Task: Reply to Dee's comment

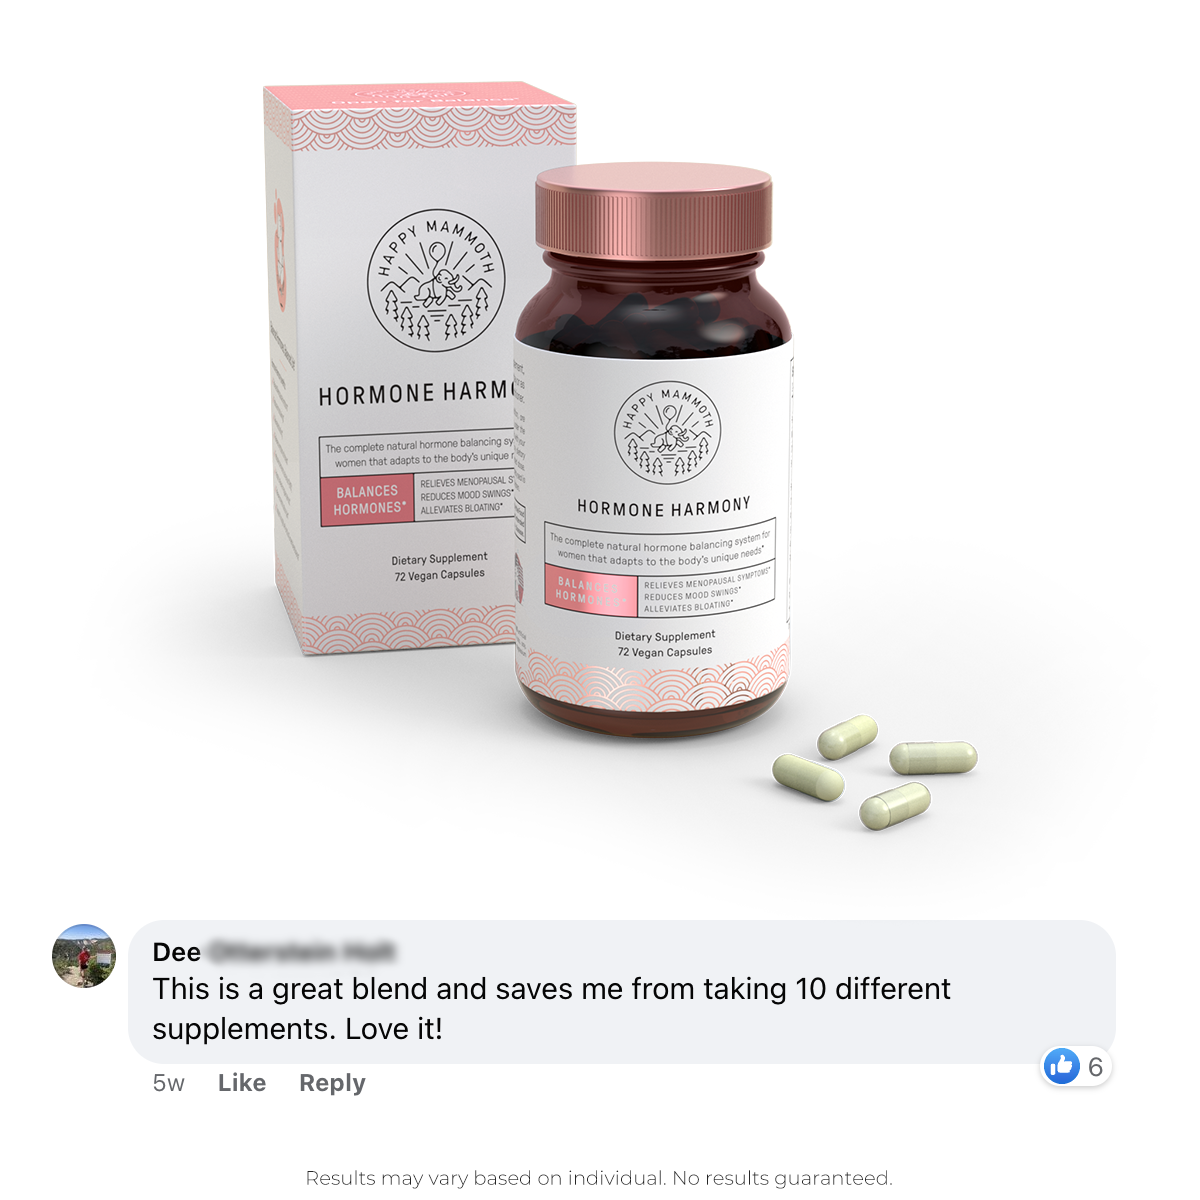Action: point(332,1083)
